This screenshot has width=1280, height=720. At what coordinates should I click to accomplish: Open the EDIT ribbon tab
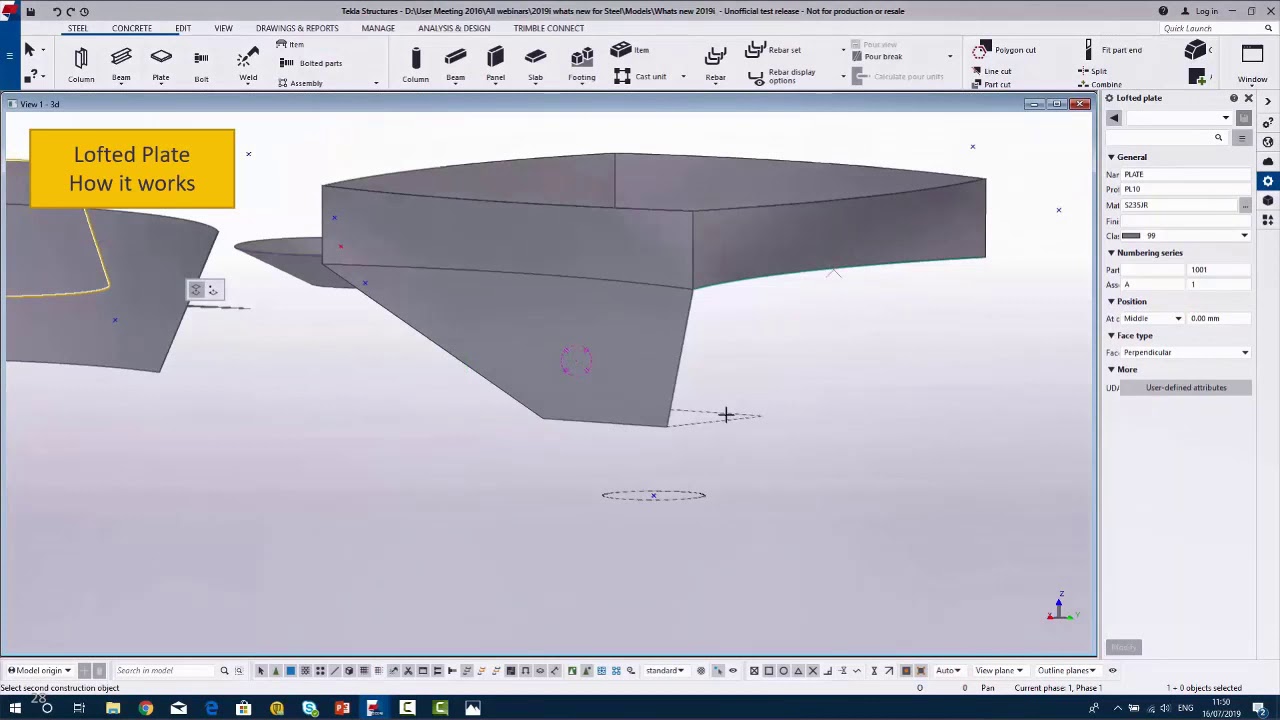coord(183,28)
